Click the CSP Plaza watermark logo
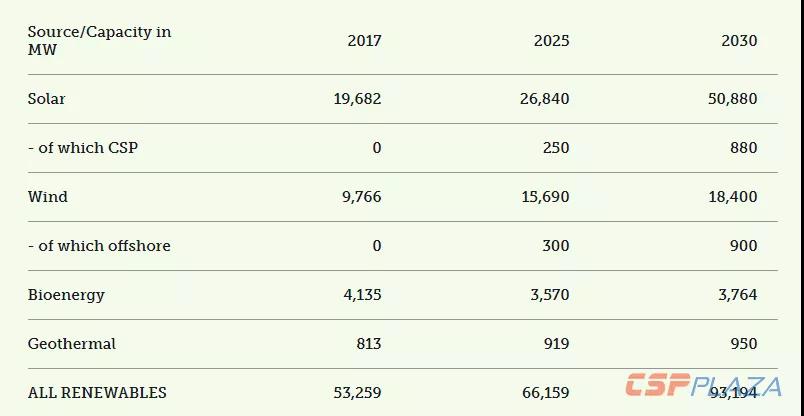Image resolution: width=804 pixels, height=416 pixels. tap(704, 385)
